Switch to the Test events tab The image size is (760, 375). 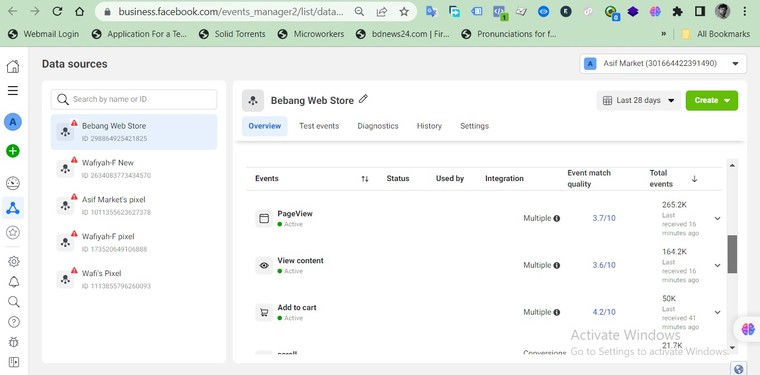pos(319,126)
